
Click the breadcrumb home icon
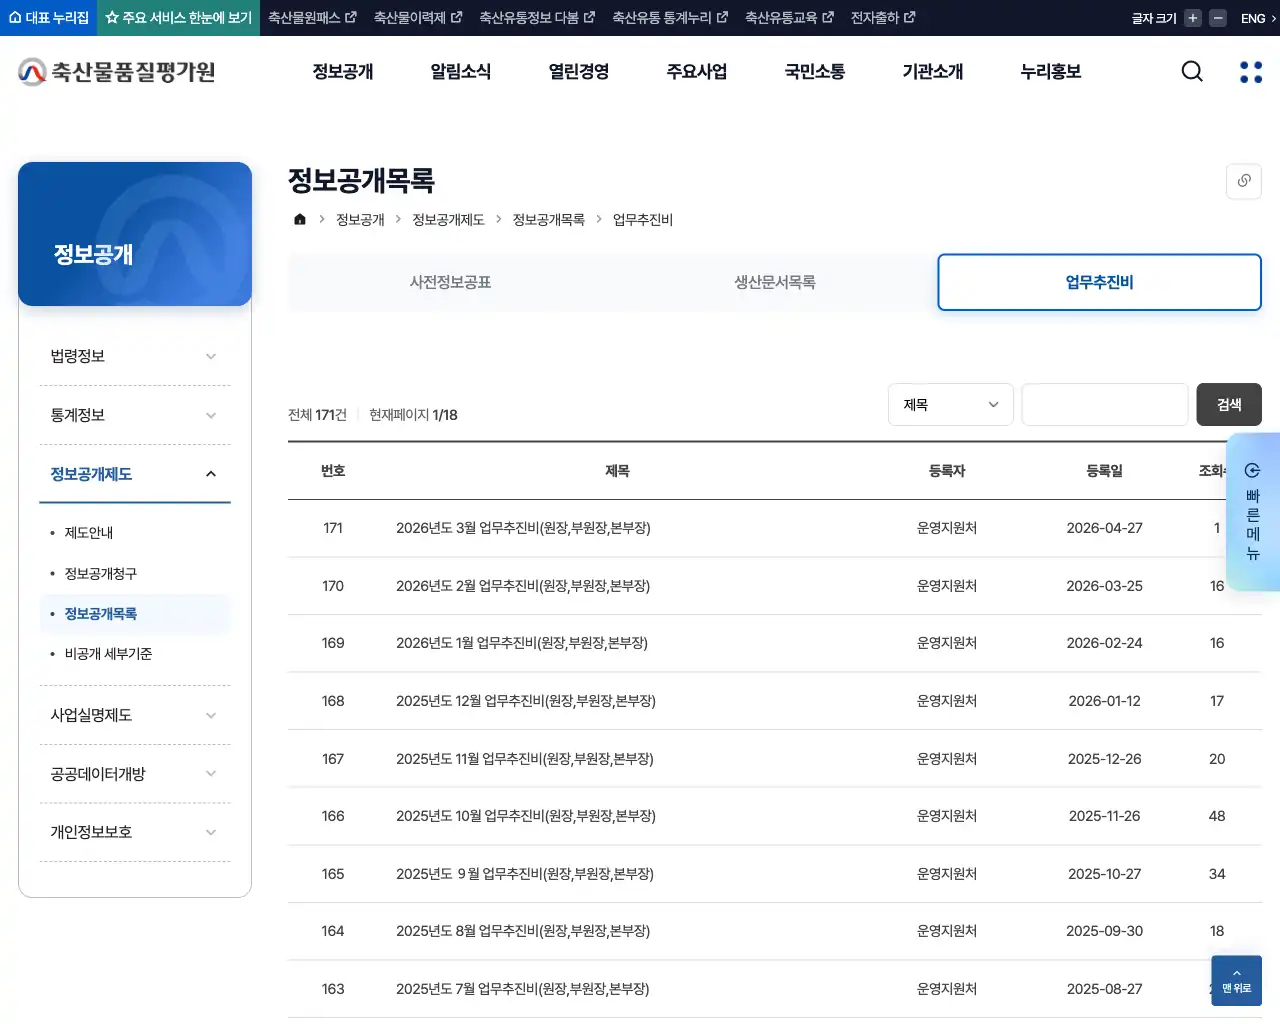click(x=299, y=219)
